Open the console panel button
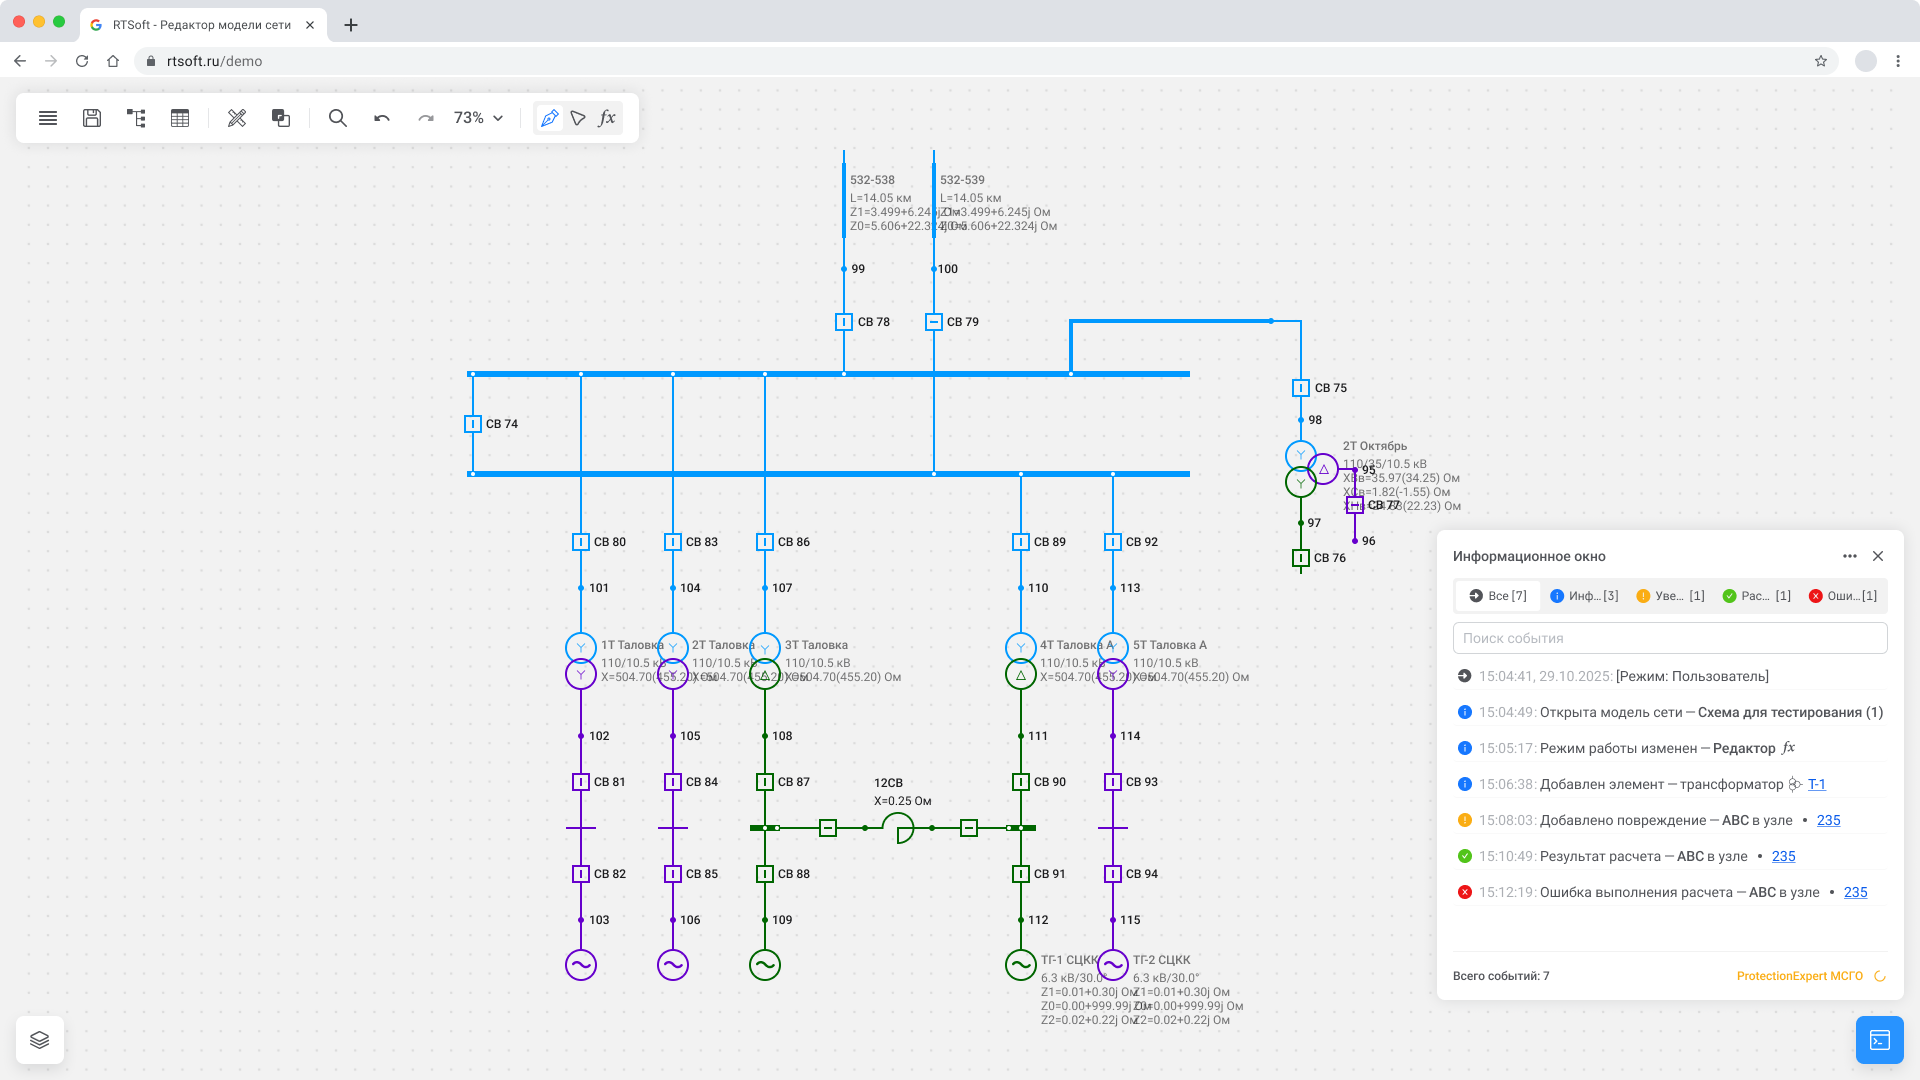Viewport: 1920px width, 1080px height. (1880, 1040)
